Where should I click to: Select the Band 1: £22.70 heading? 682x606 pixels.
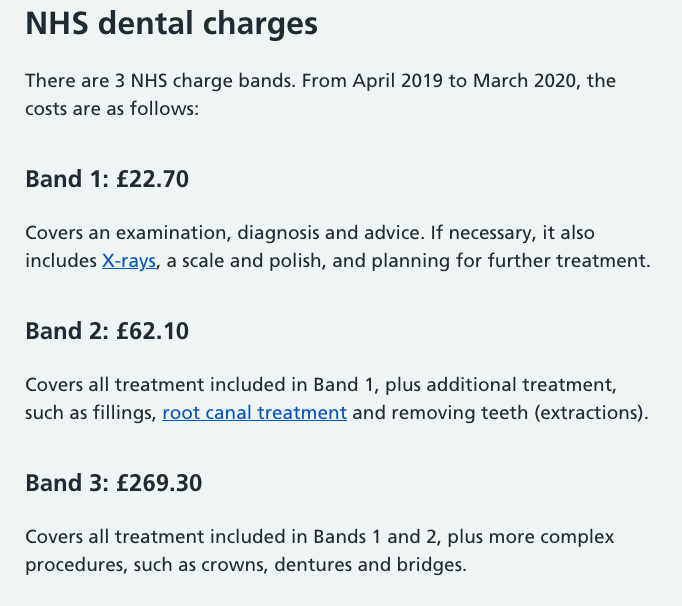107,180
